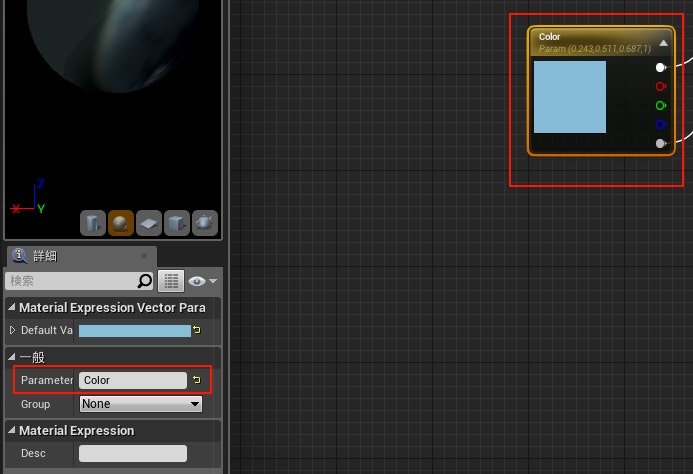The height and width of the screenshot is (474, 693).
Task: Open the Group dropdown set to None
Action: pos(141,404)
